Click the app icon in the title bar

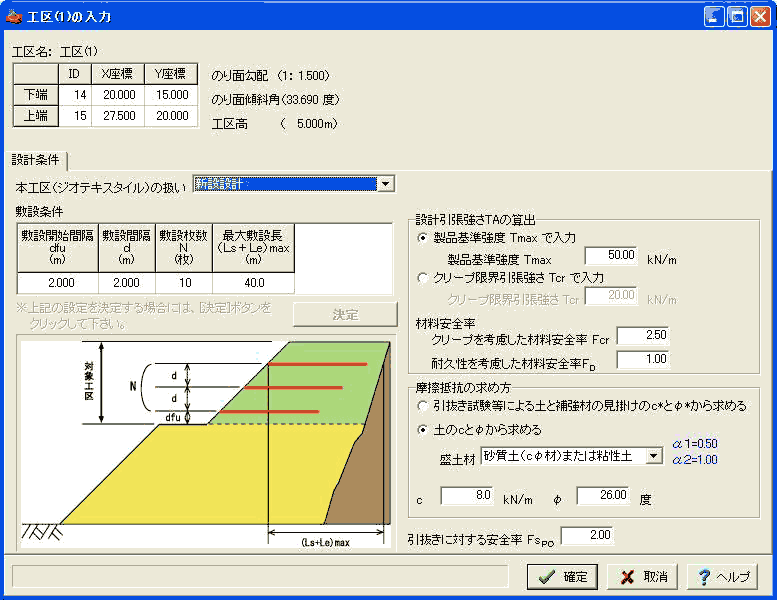[x=15, y=16]
